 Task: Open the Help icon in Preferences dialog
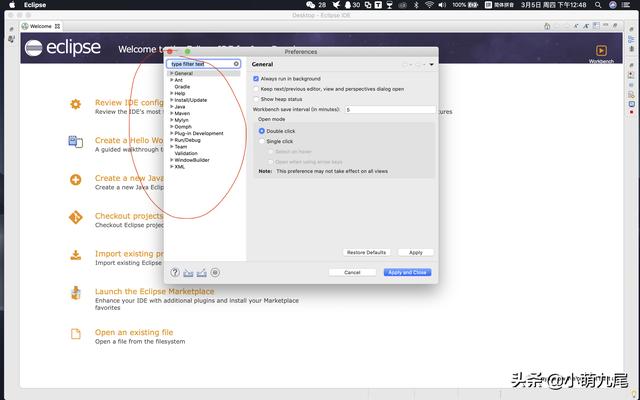tap(175, 272)
